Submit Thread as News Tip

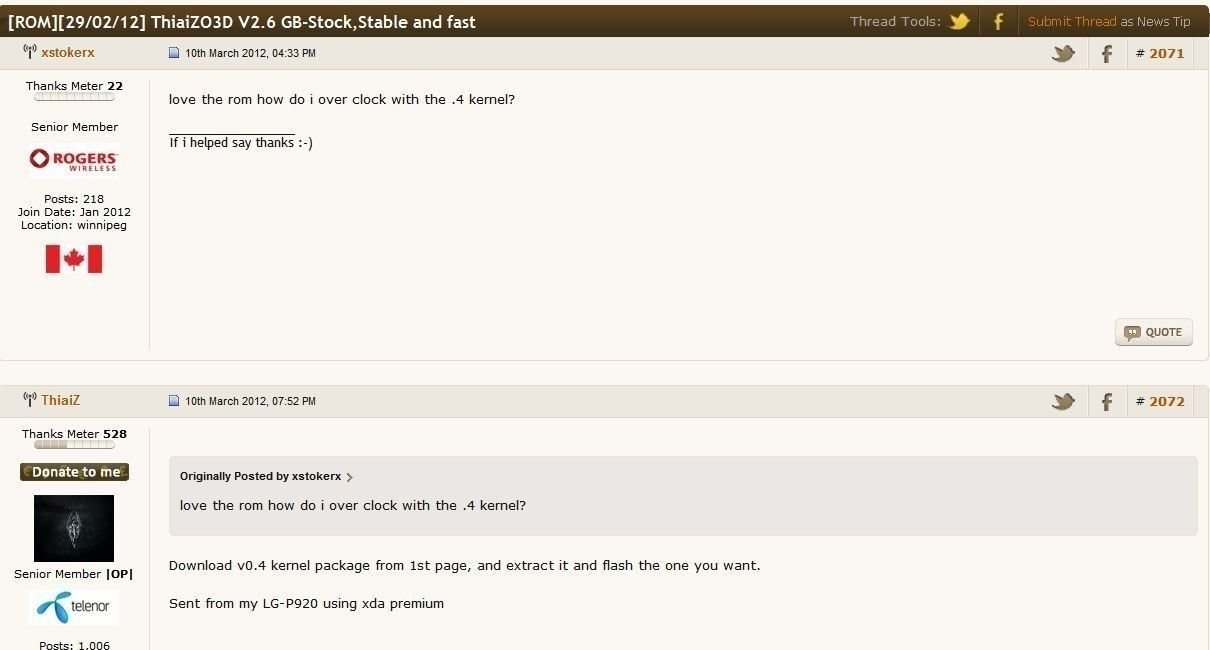[x=1109, y=21]
